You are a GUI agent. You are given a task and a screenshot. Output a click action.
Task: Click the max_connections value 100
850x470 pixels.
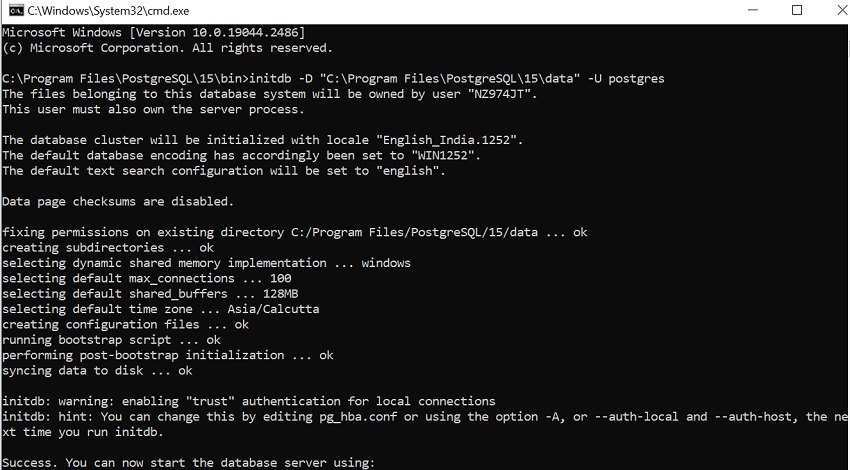click(x=281, y=278)
